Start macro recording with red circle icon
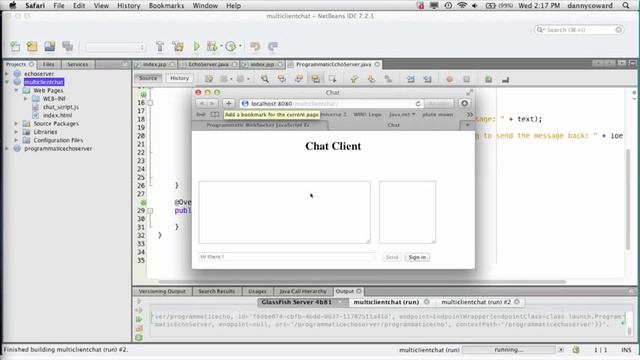Image resolution: width=640 pixels, height=360 pixels. pos(449,79)
